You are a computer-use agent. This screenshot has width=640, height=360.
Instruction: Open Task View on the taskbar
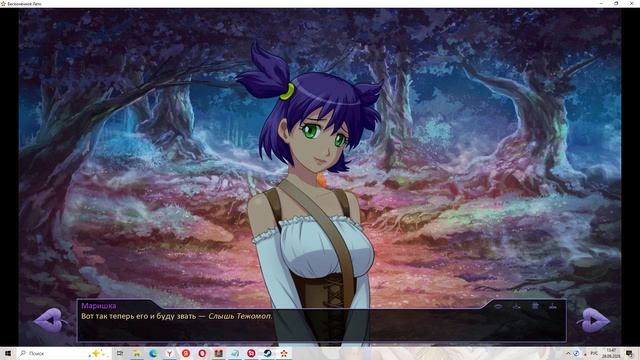click(120, 353)
